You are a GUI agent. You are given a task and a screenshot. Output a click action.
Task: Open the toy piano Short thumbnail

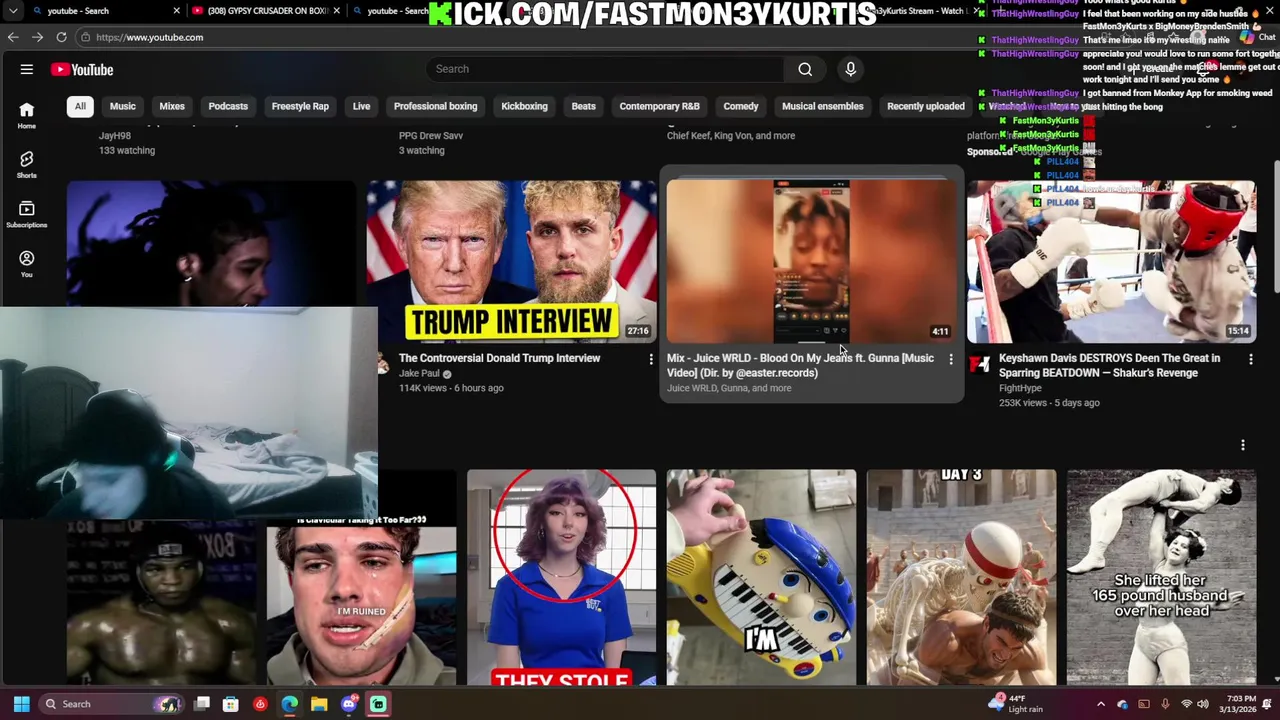click(x=761, y=577)
